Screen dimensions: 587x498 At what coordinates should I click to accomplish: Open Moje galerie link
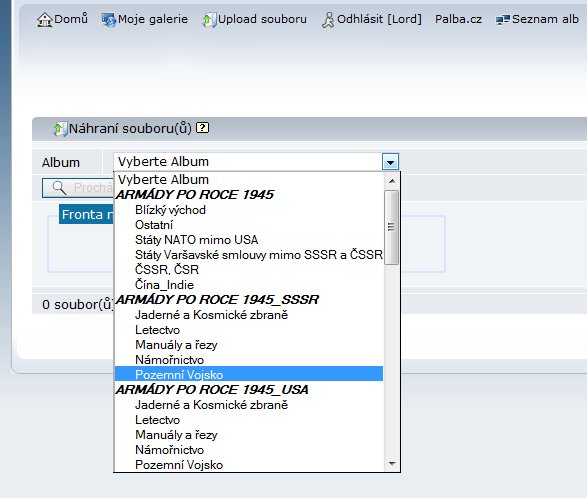[x=153, y=19]
